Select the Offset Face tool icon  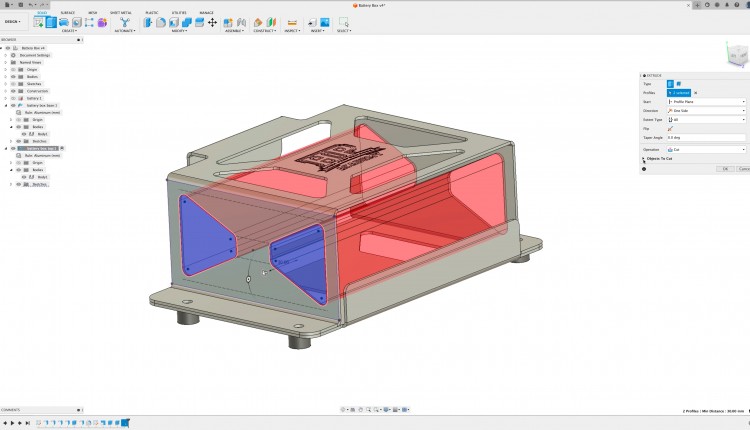[199, 22]
